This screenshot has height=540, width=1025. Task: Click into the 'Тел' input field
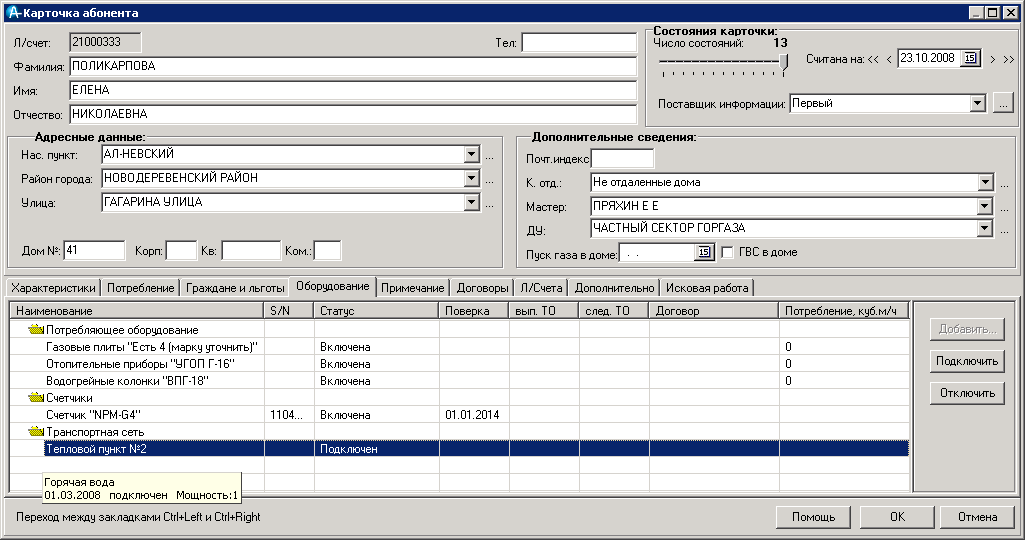(x=578, y=43)
